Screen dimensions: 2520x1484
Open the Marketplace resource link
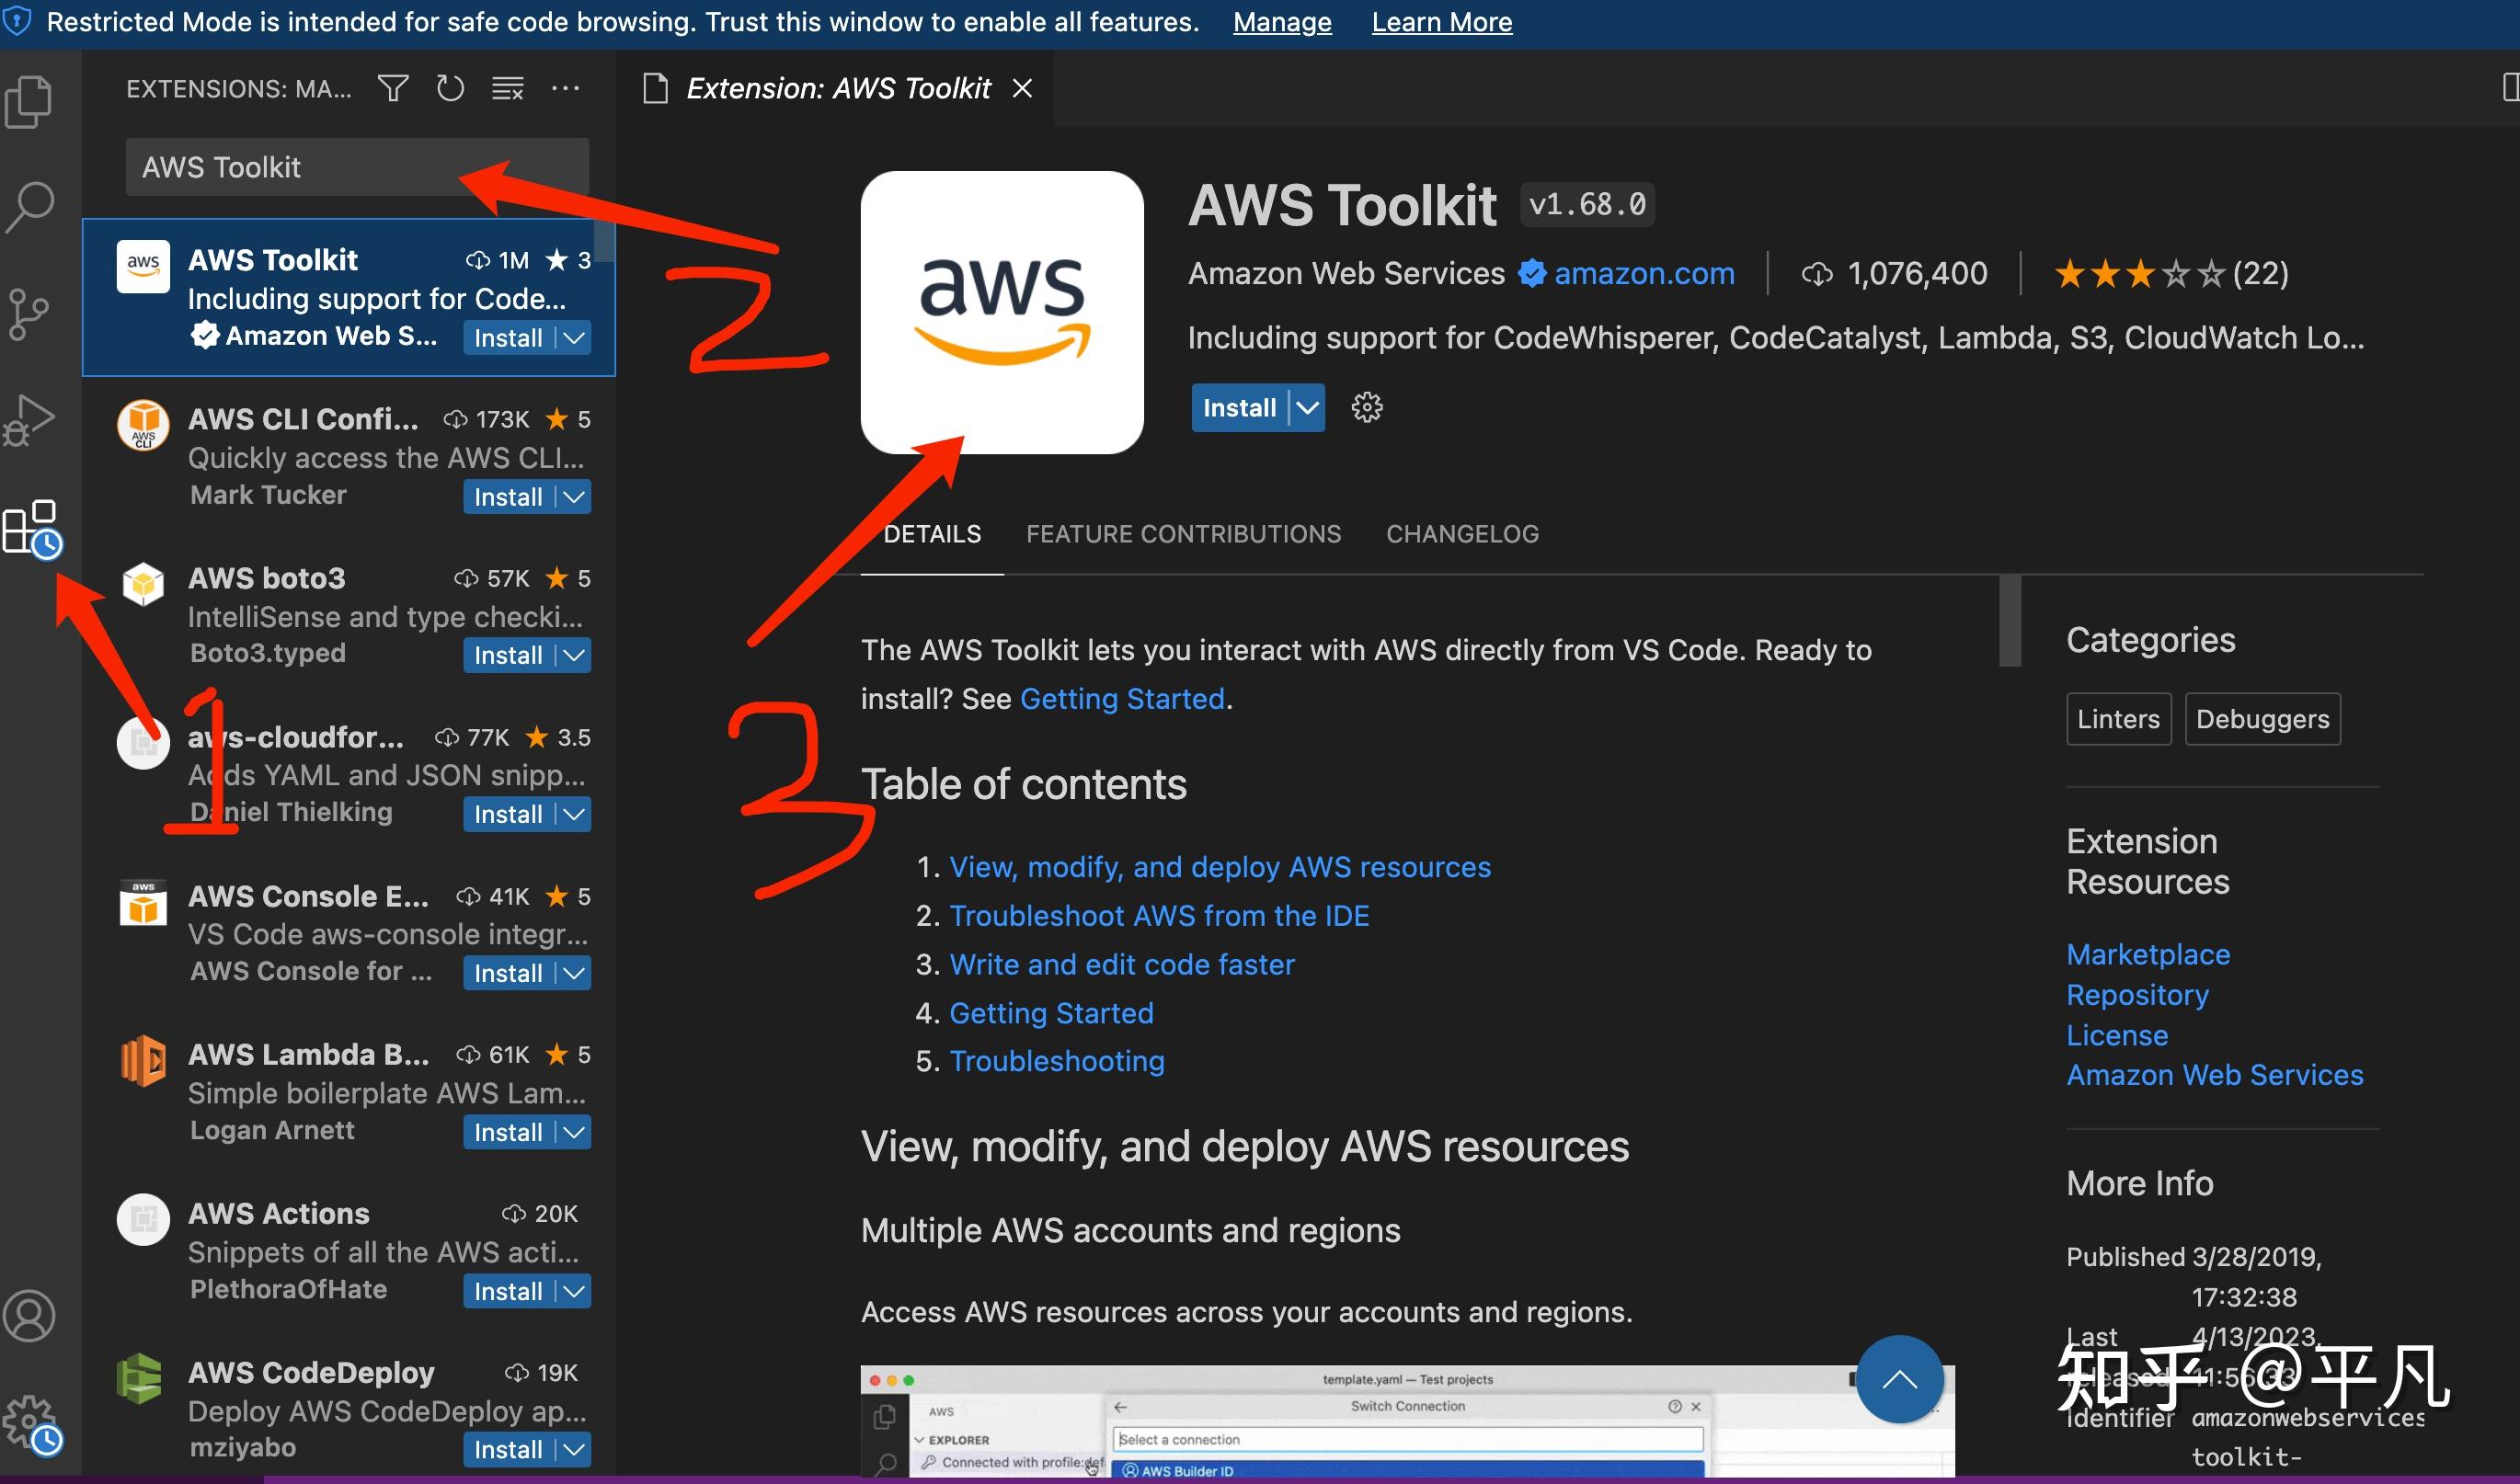[x=2148, y=955]
